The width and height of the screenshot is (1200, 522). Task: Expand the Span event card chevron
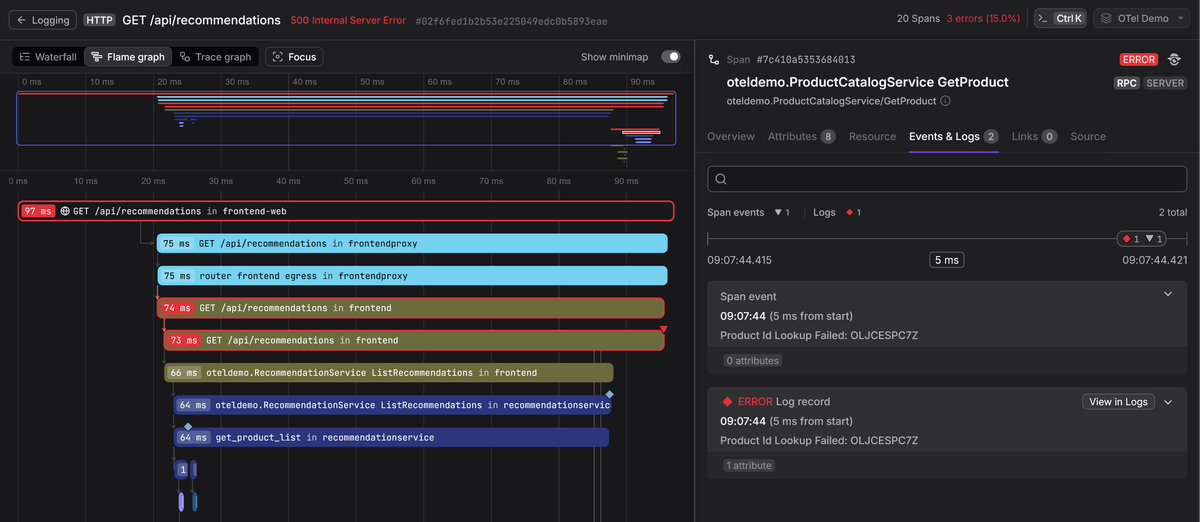(x=1168, y=294)
